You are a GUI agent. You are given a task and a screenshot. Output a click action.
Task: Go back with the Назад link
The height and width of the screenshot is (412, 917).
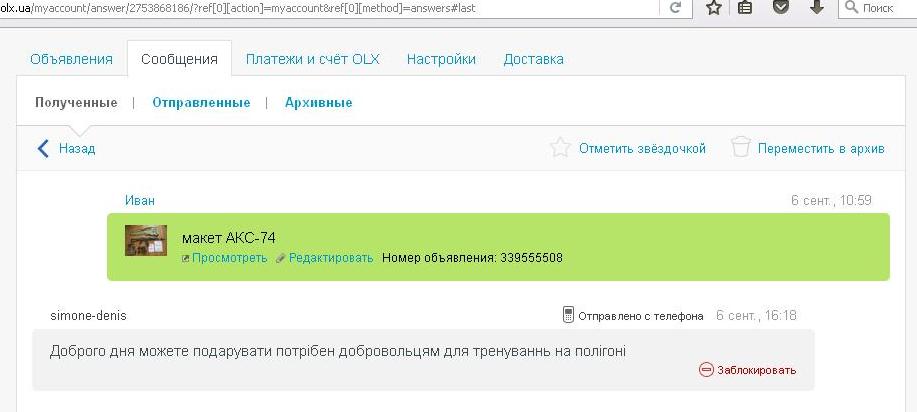pos(77,149)
